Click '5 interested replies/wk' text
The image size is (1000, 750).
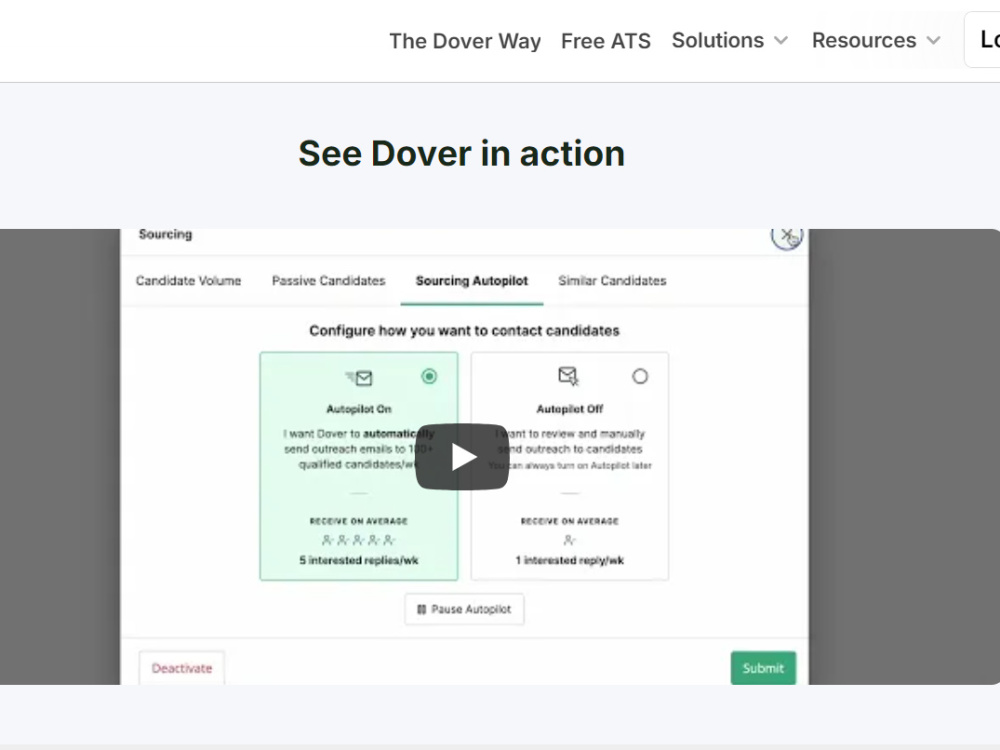(359, 560)
